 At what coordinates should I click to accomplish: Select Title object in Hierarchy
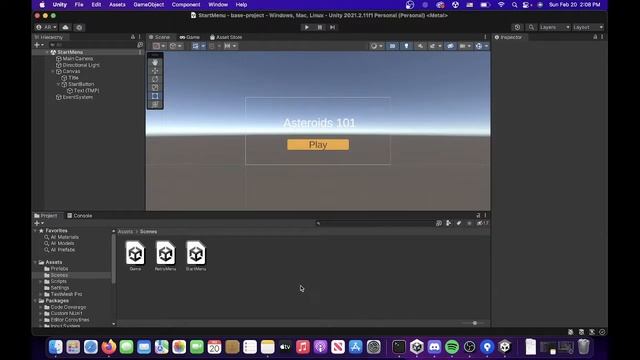[x=73, y=78]
